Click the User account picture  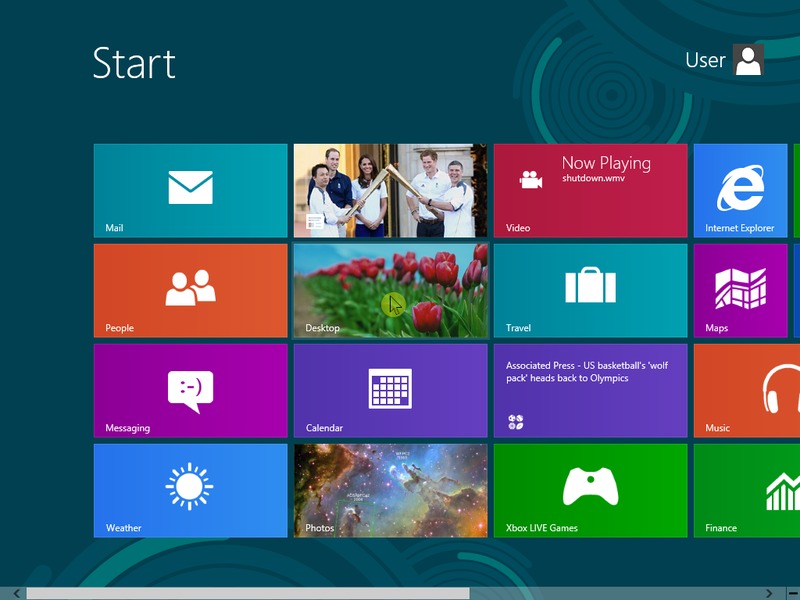pos(749,60)
